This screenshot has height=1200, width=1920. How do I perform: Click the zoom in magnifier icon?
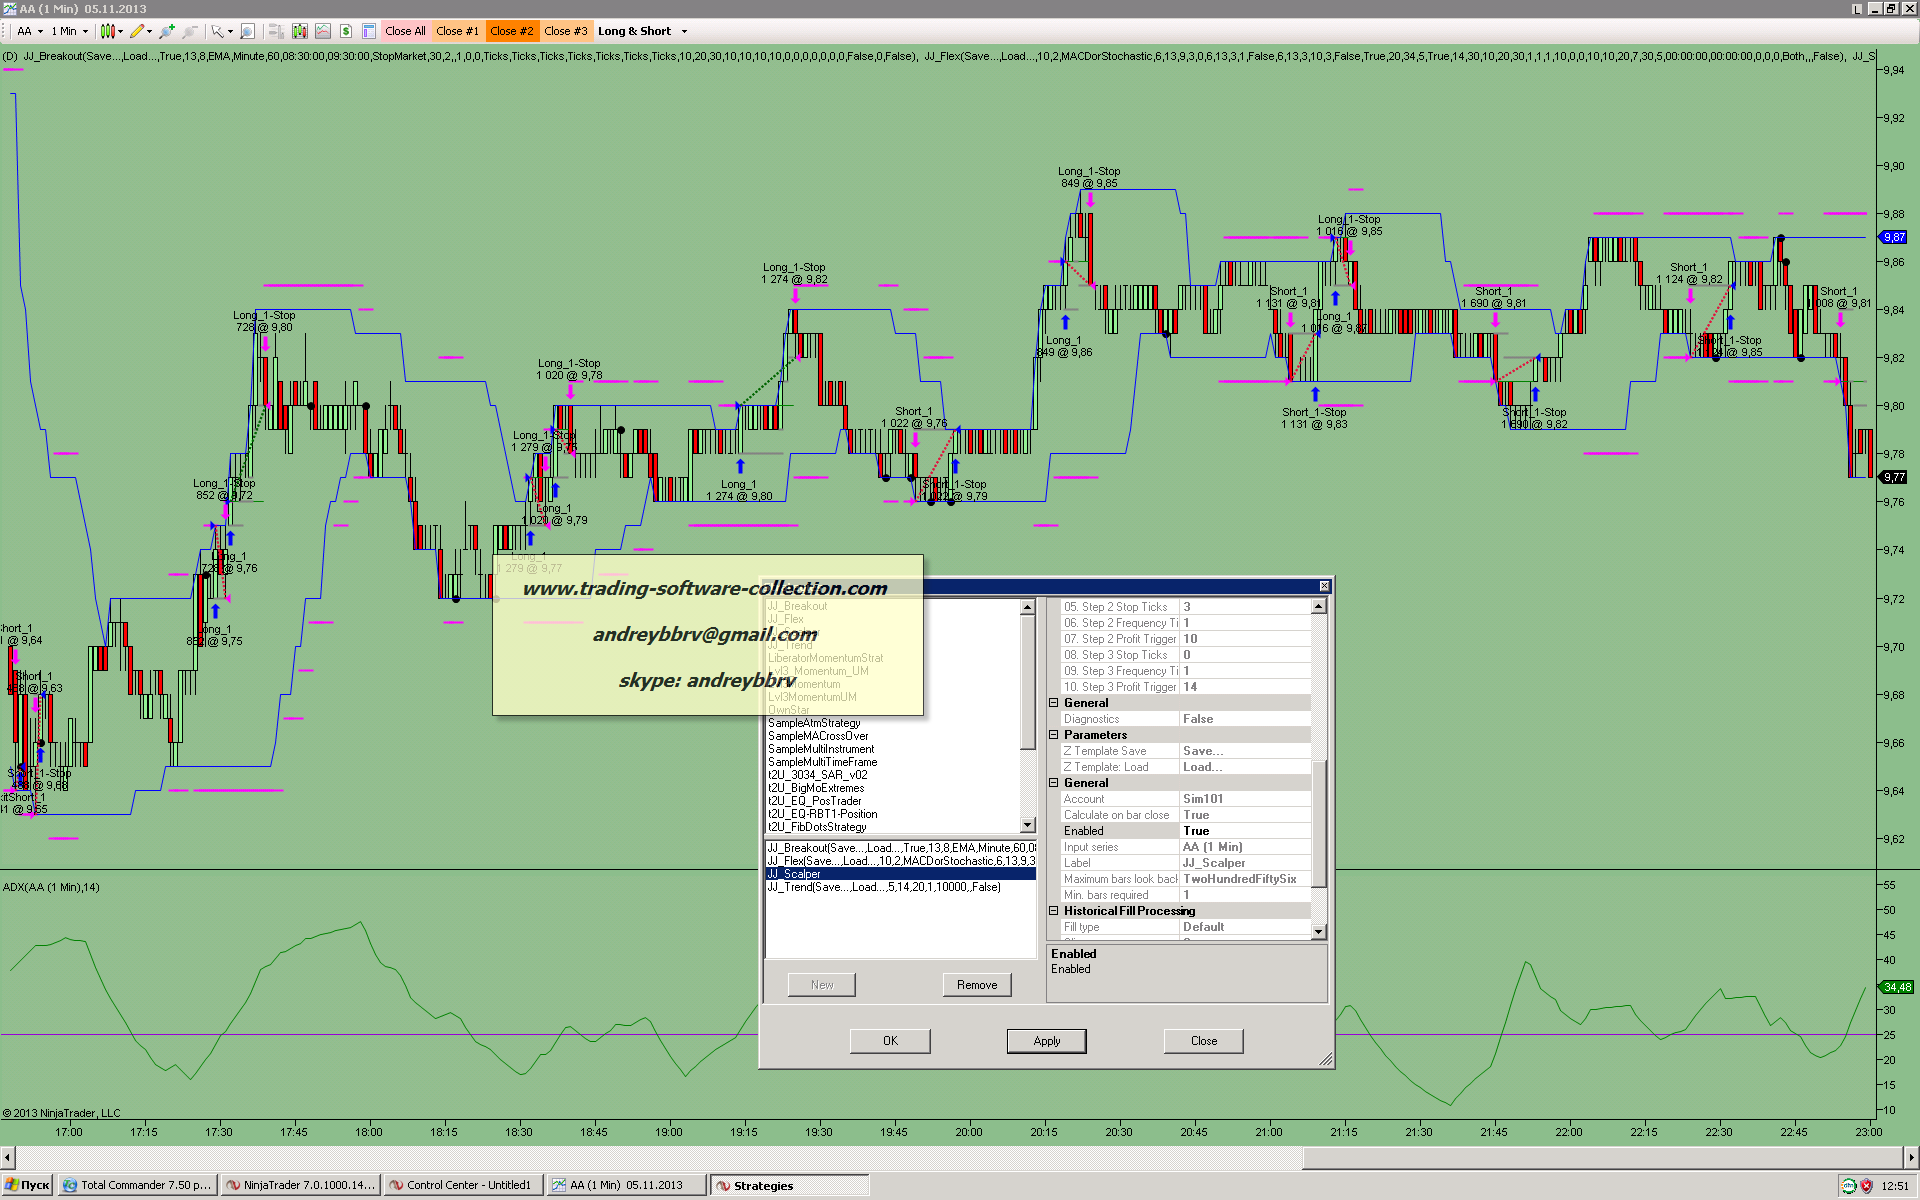(166, 31)
